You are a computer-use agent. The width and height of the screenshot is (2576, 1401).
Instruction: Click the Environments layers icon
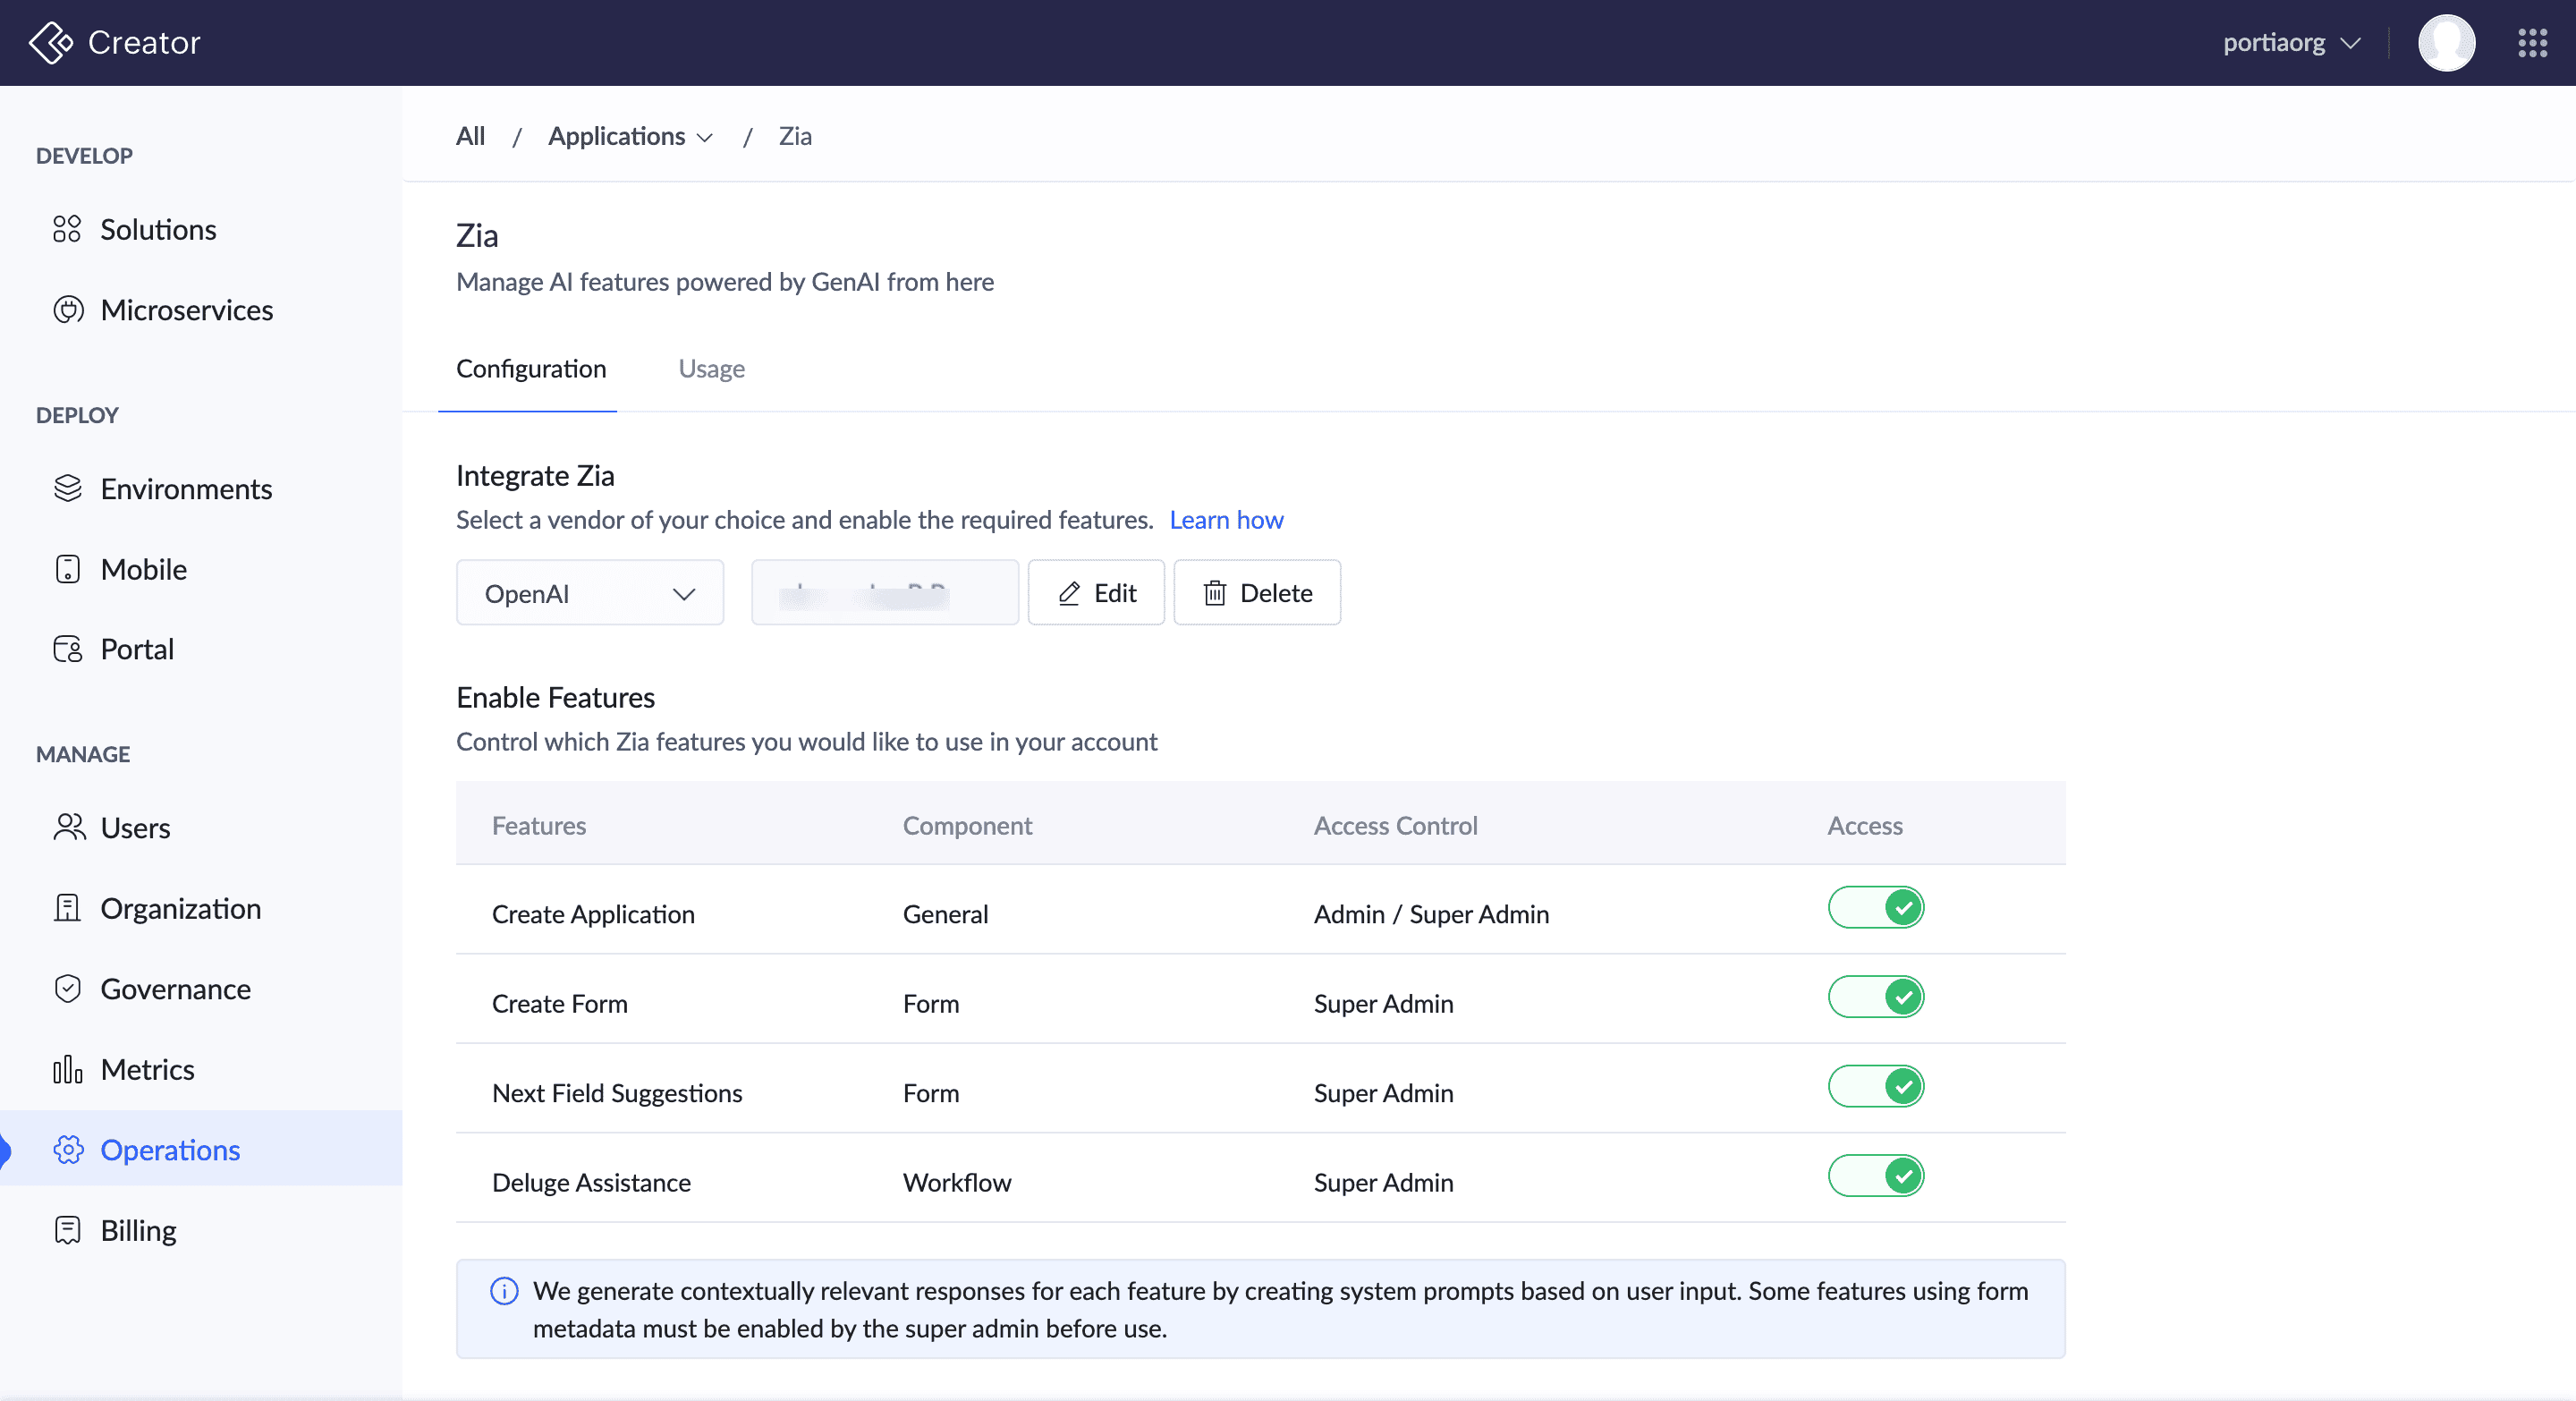pos(68,488)
